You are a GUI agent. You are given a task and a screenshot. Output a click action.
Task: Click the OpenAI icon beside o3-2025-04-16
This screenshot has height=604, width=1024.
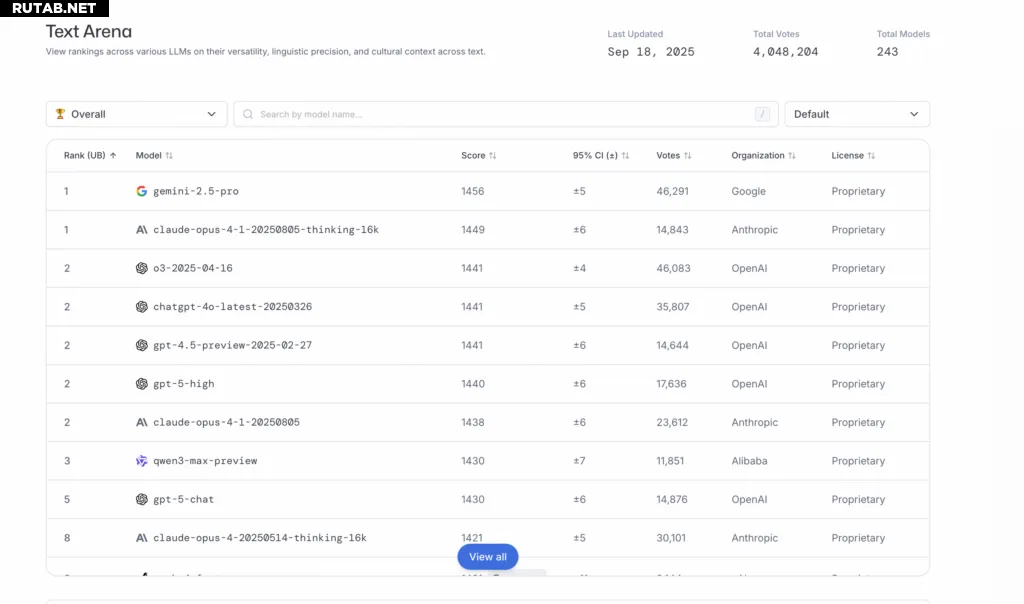pyautogui.click(x=141, y=268)
